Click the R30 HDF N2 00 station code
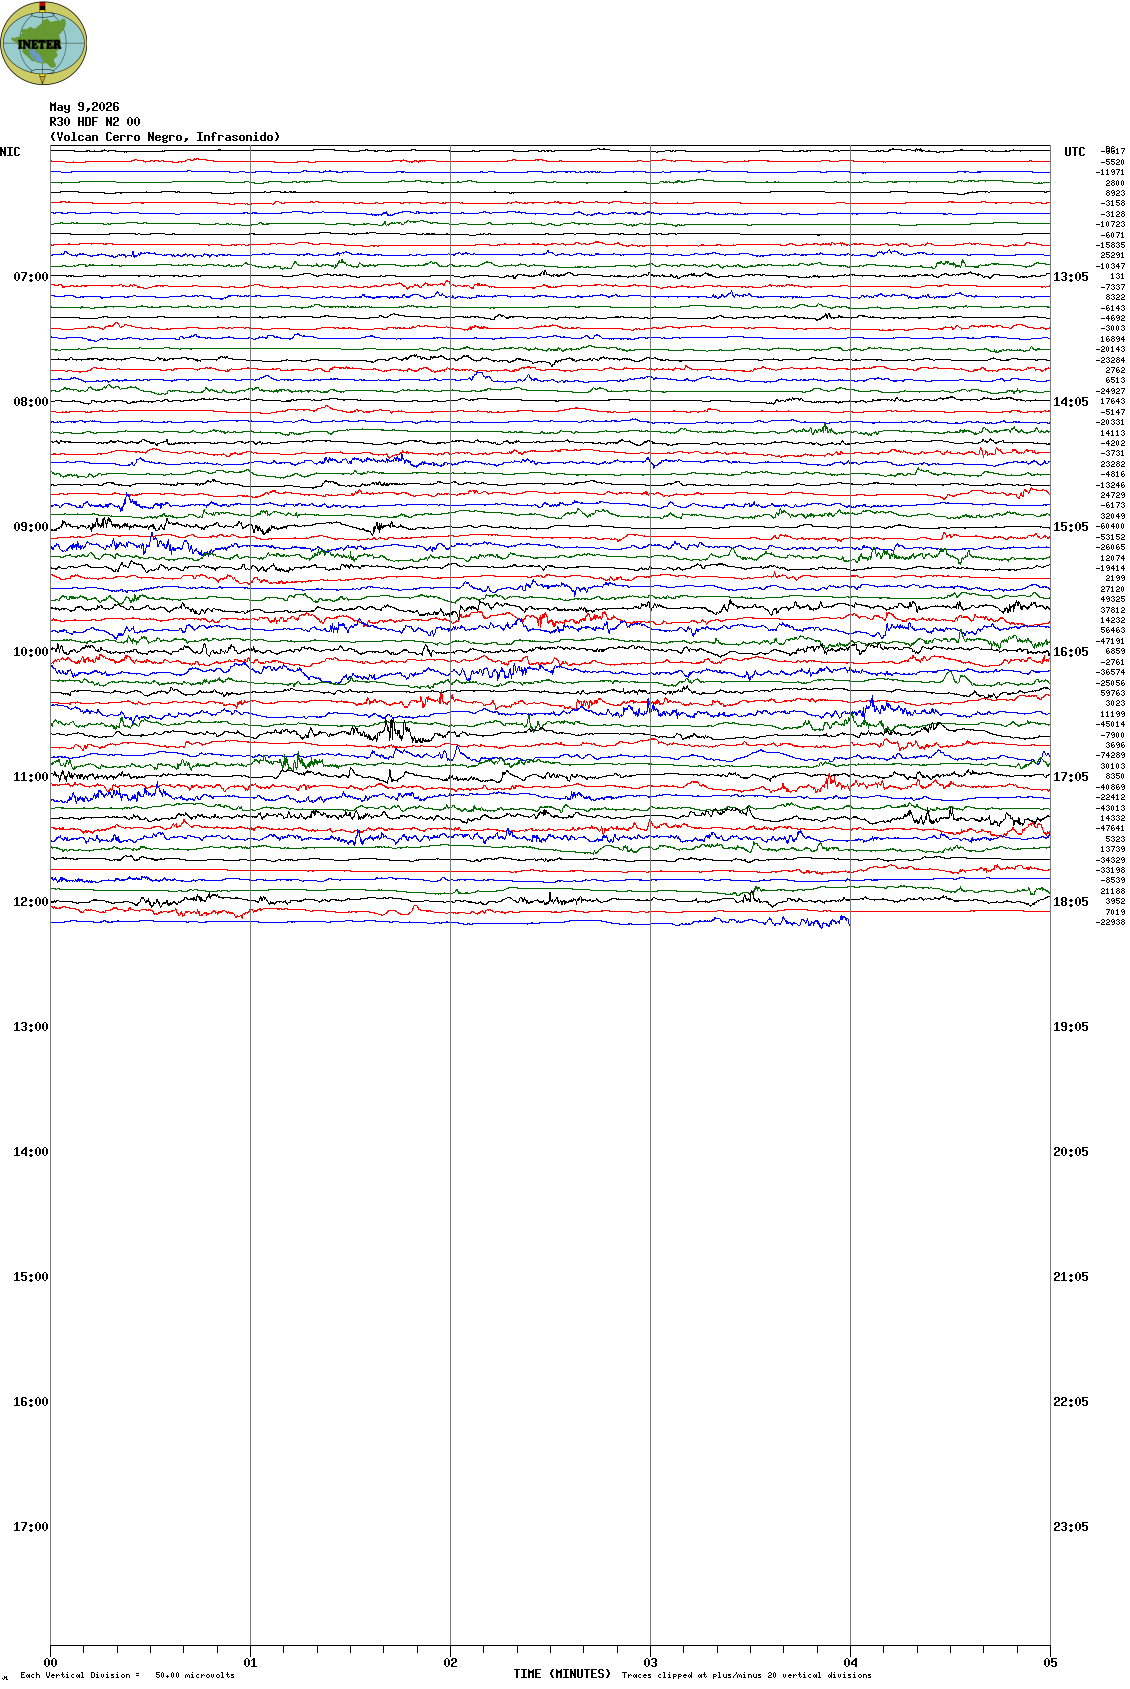 point(95,122)
